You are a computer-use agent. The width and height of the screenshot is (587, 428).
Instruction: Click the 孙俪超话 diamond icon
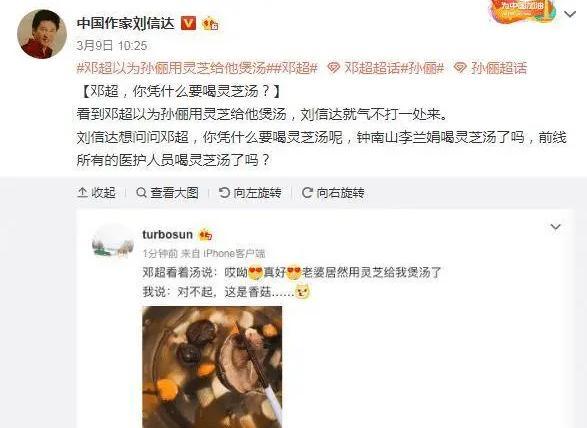pos(460,68)
